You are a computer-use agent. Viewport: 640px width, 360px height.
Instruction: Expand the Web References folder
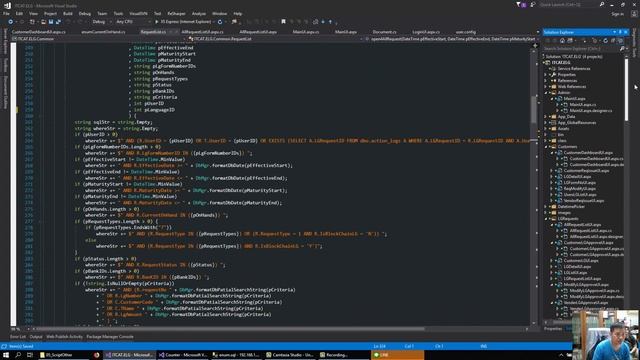click(546, 87)
